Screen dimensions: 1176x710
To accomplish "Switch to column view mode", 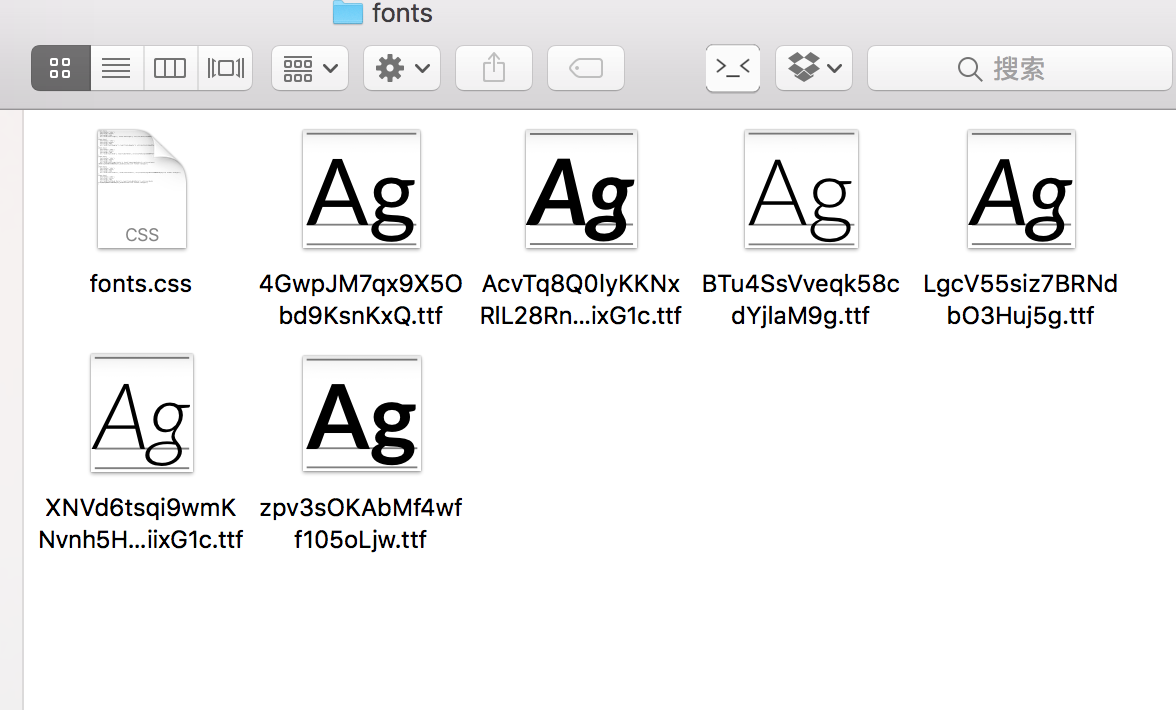I will (170, 68).
